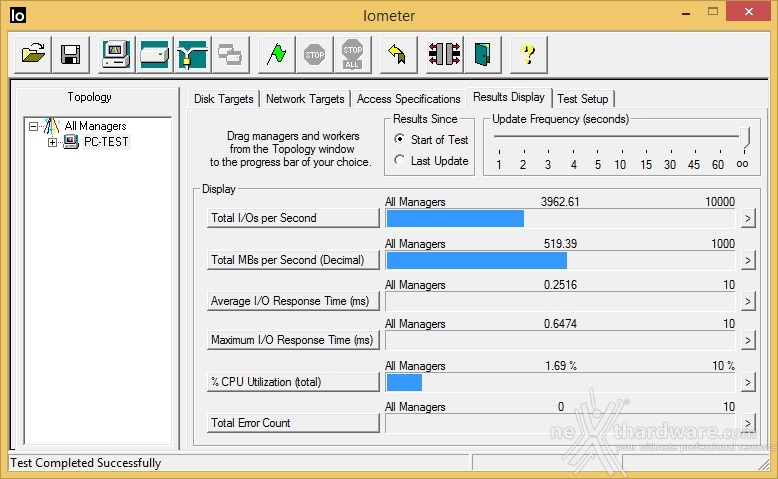This screenshot has width=778, height=479.
Task: Open details arrow for Average I/O Response Time
Action: pyautogui.click(x=748, y=301)
